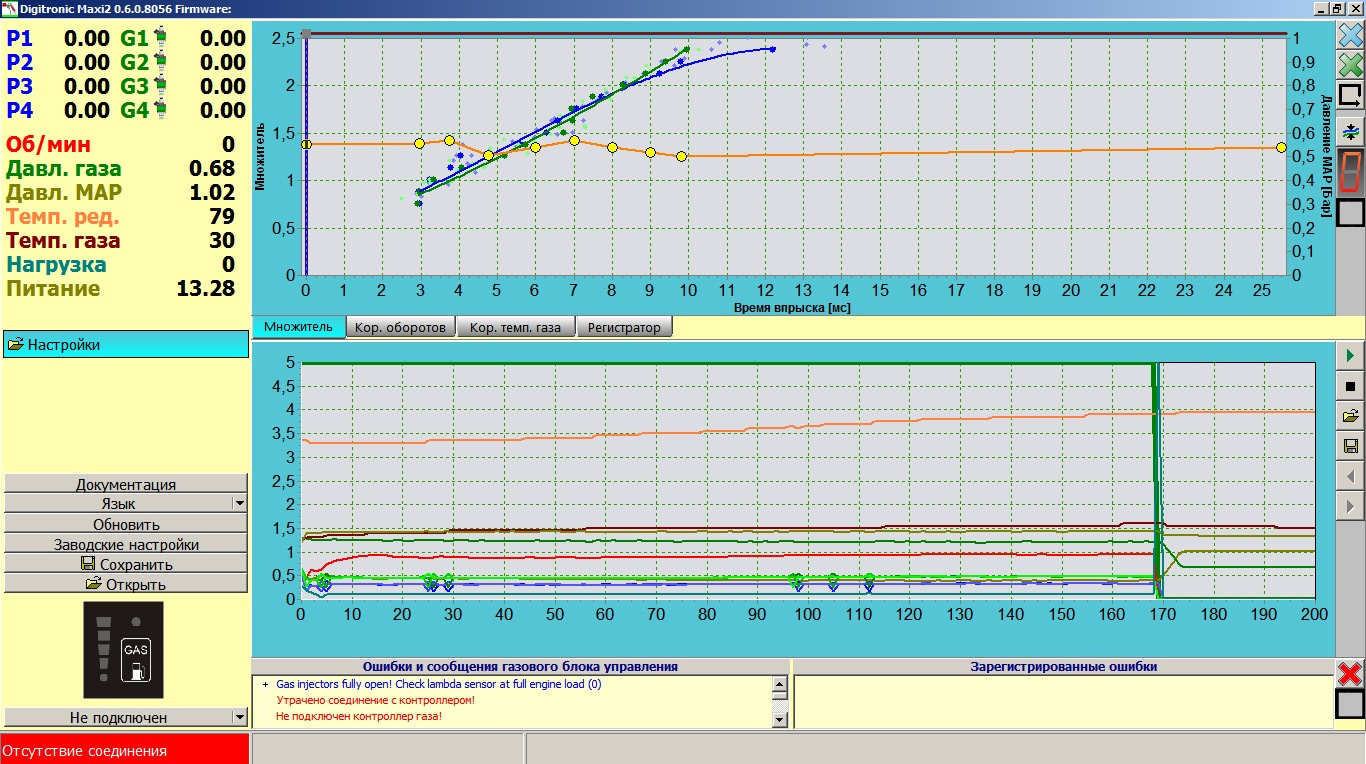
Task: Click the Документация button
Action: [126, 484]
